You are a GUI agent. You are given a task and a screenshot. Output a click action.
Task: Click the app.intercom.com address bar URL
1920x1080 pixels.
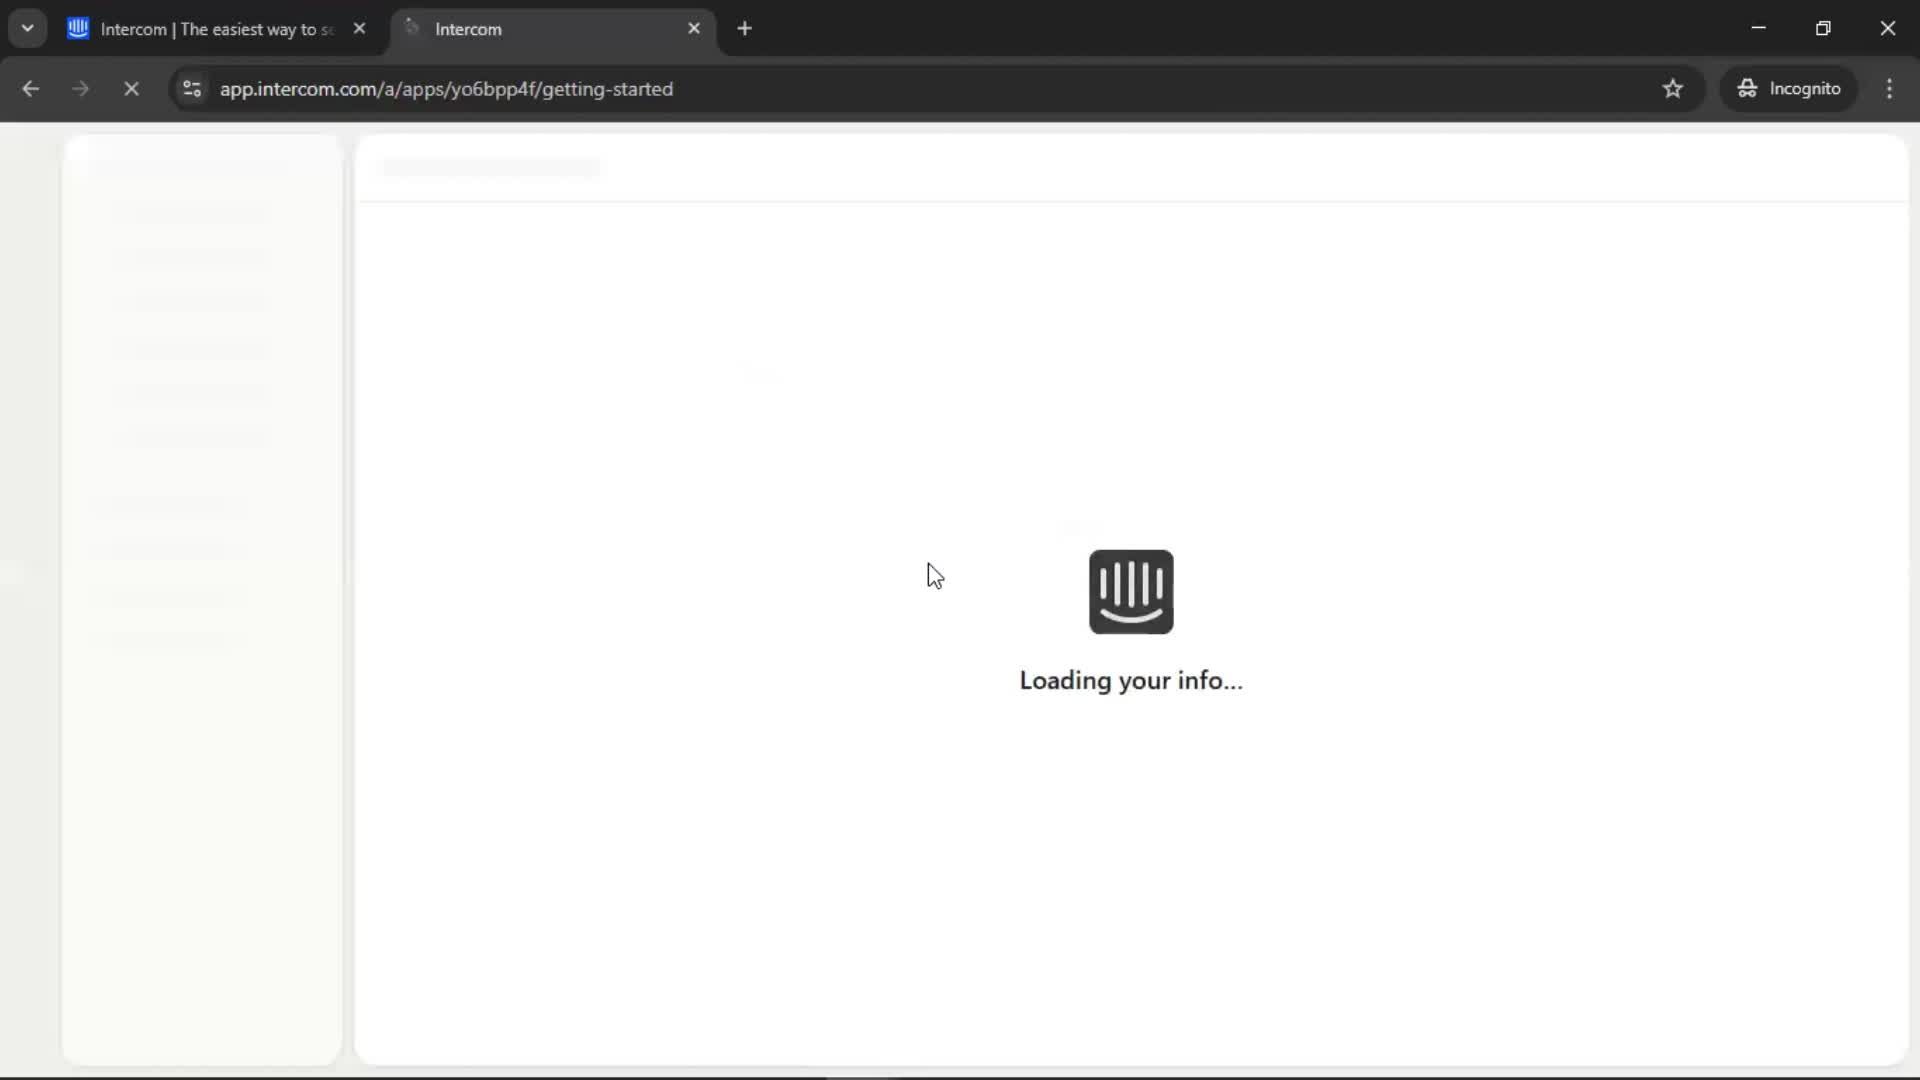(x=446, y=89)
